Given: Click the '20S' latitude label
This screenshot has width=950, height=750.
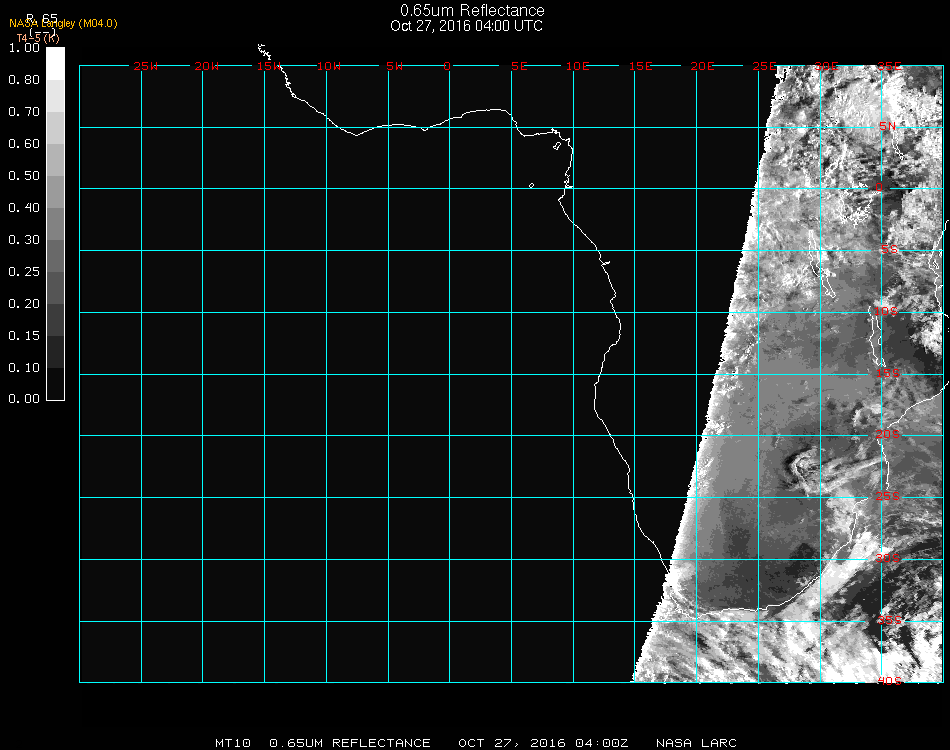Looking at the screenshot, I should (888, 435).
